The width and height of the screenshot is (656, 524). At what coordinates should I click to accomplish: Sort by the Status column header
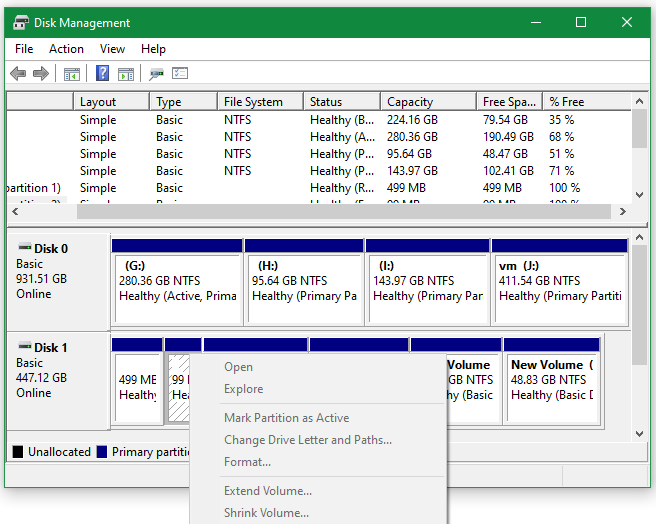pyautogui.click(x=342, y=102)
